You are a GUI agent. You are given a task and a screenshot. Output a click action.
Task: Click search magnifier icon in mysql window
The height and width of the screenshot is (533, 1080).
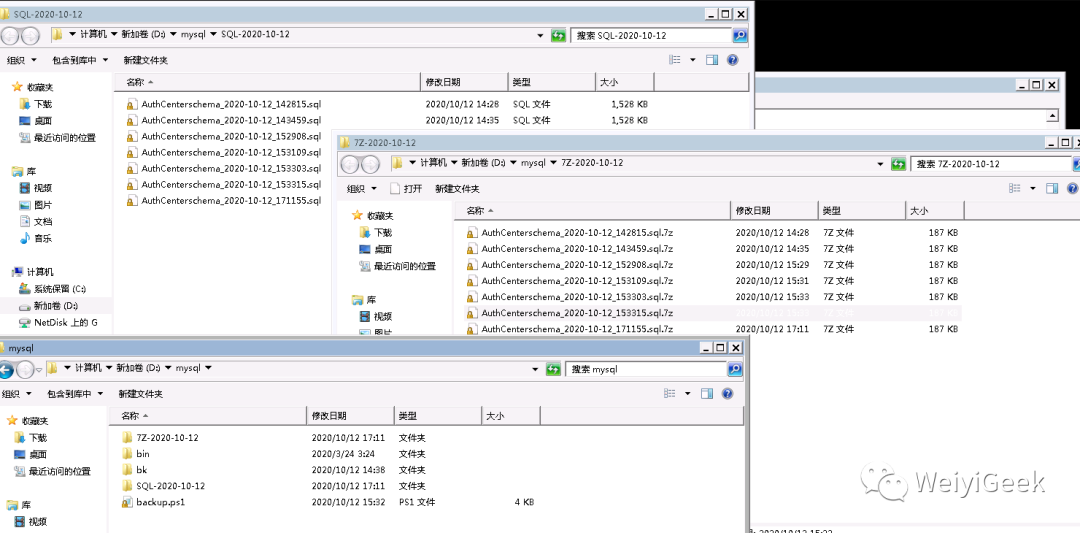pyautogui.click(x=735, y=370)
